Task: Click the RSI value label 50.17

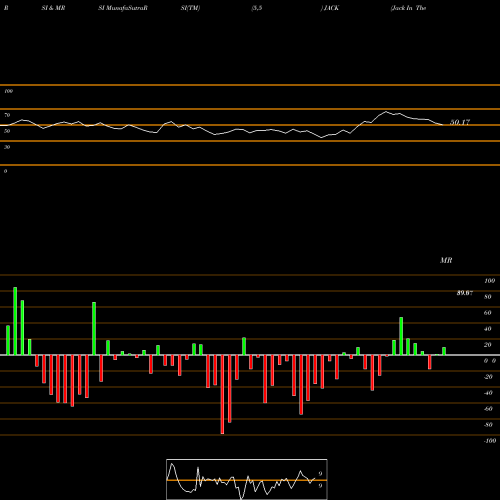Action: coord(460,122)
